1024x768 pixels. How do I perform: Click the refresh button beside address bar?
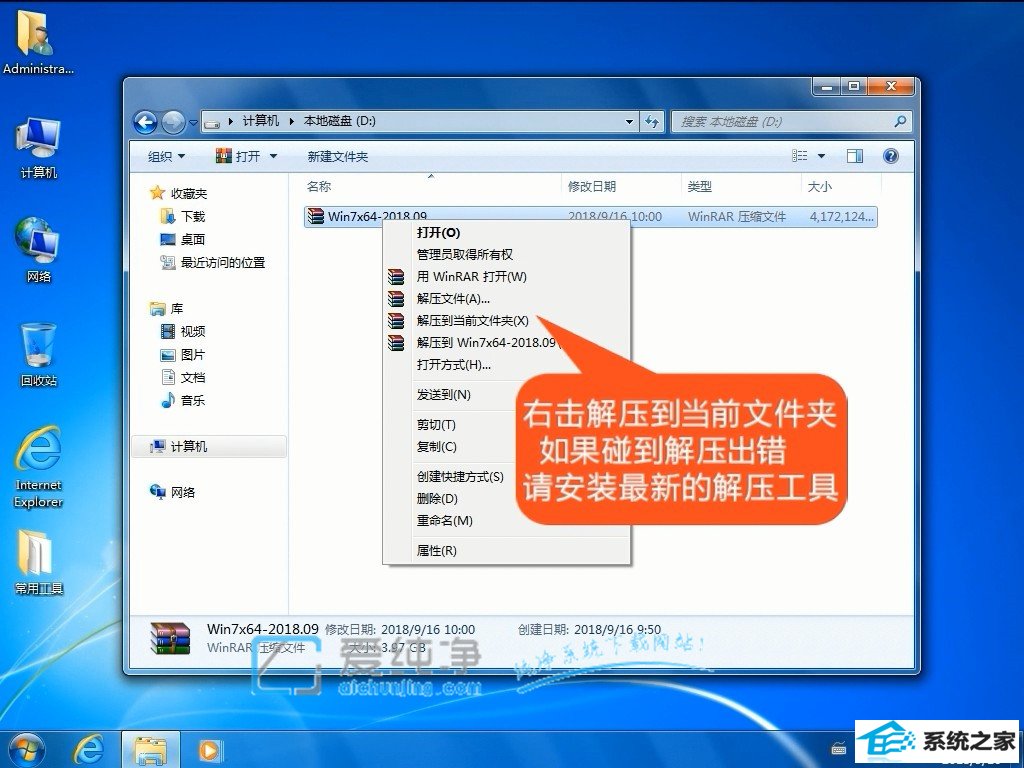pos(652,122)
